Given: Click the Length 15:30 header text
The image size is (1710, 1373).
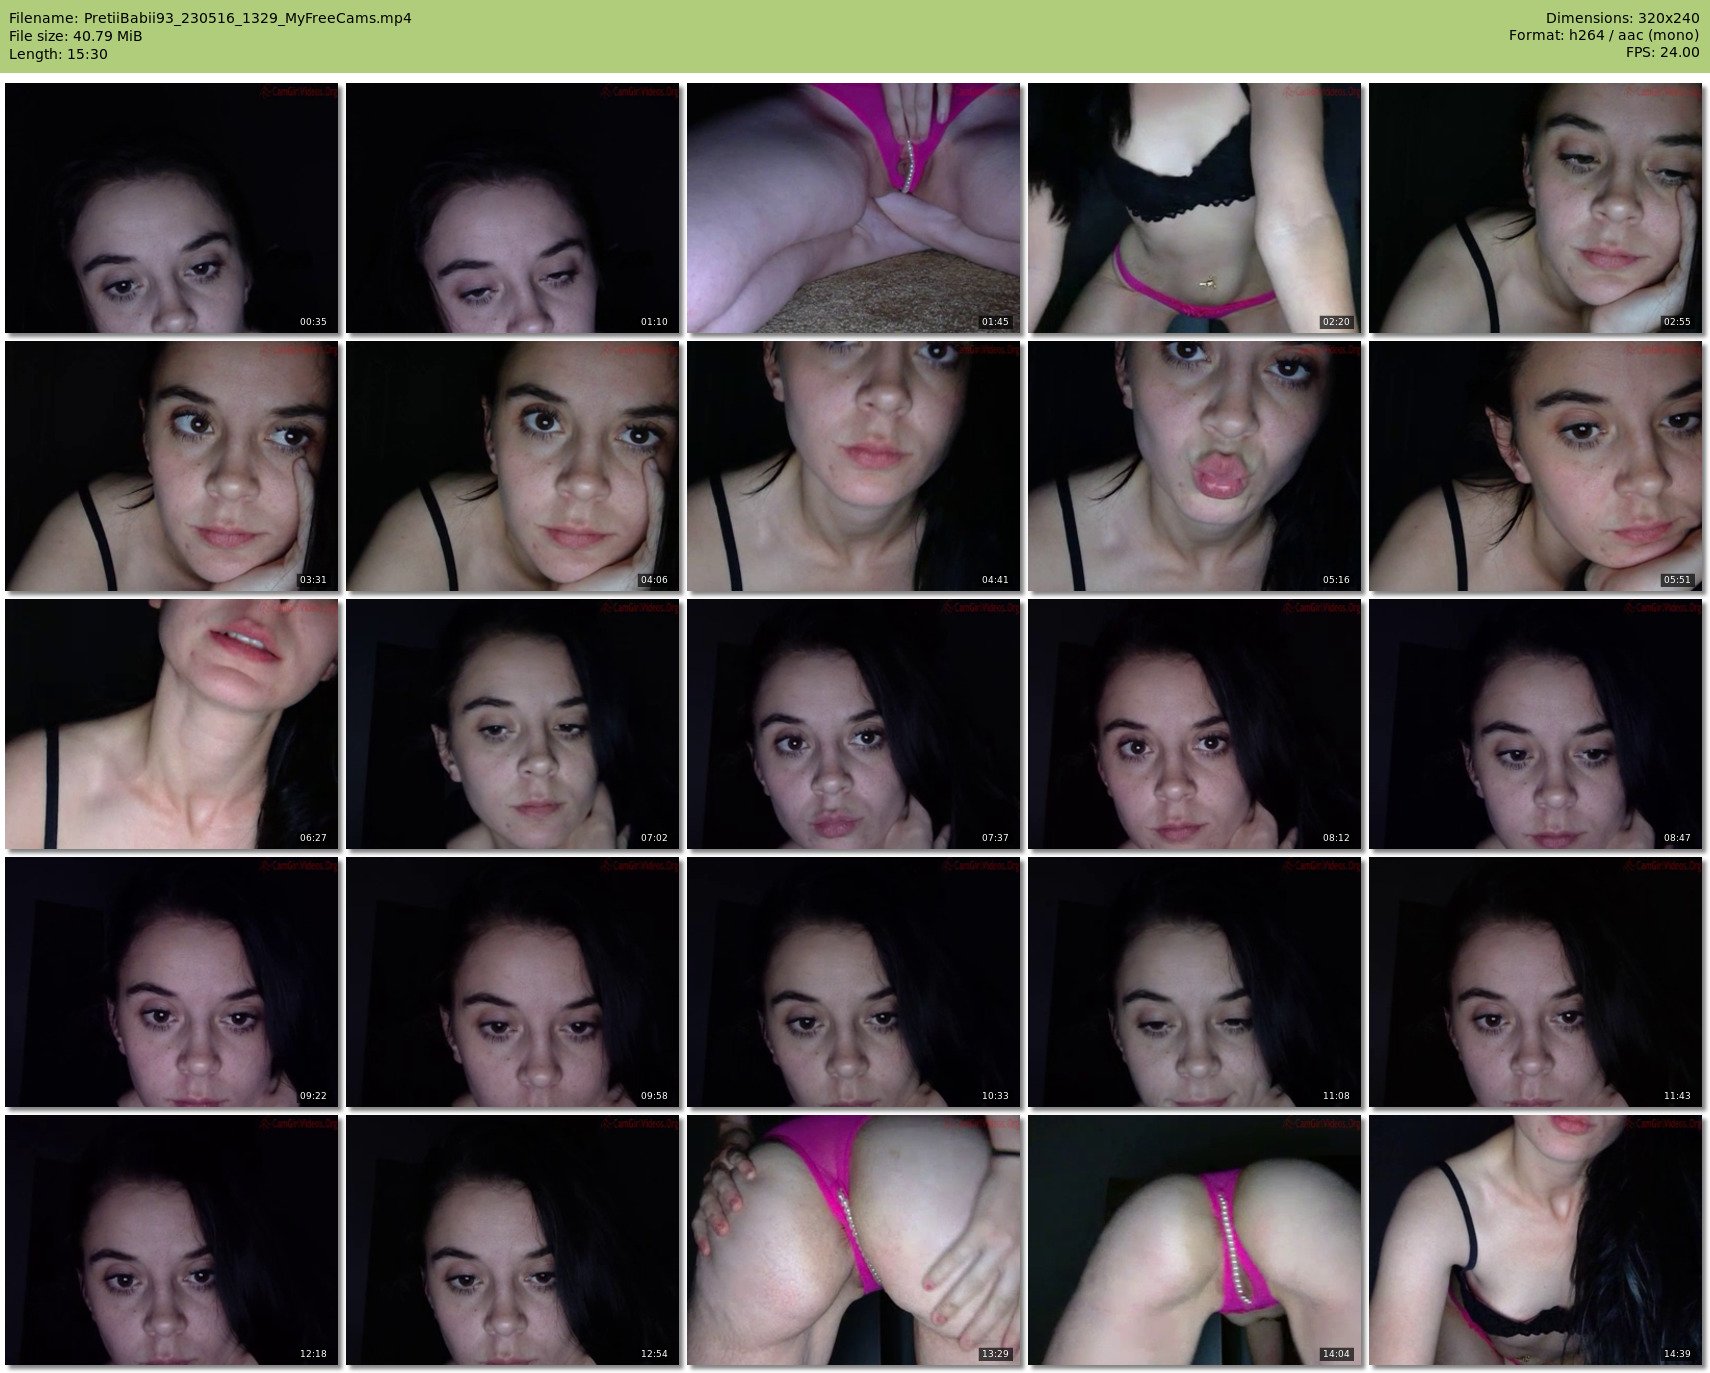Looking at the screenshot, I should tap(58, 54).
